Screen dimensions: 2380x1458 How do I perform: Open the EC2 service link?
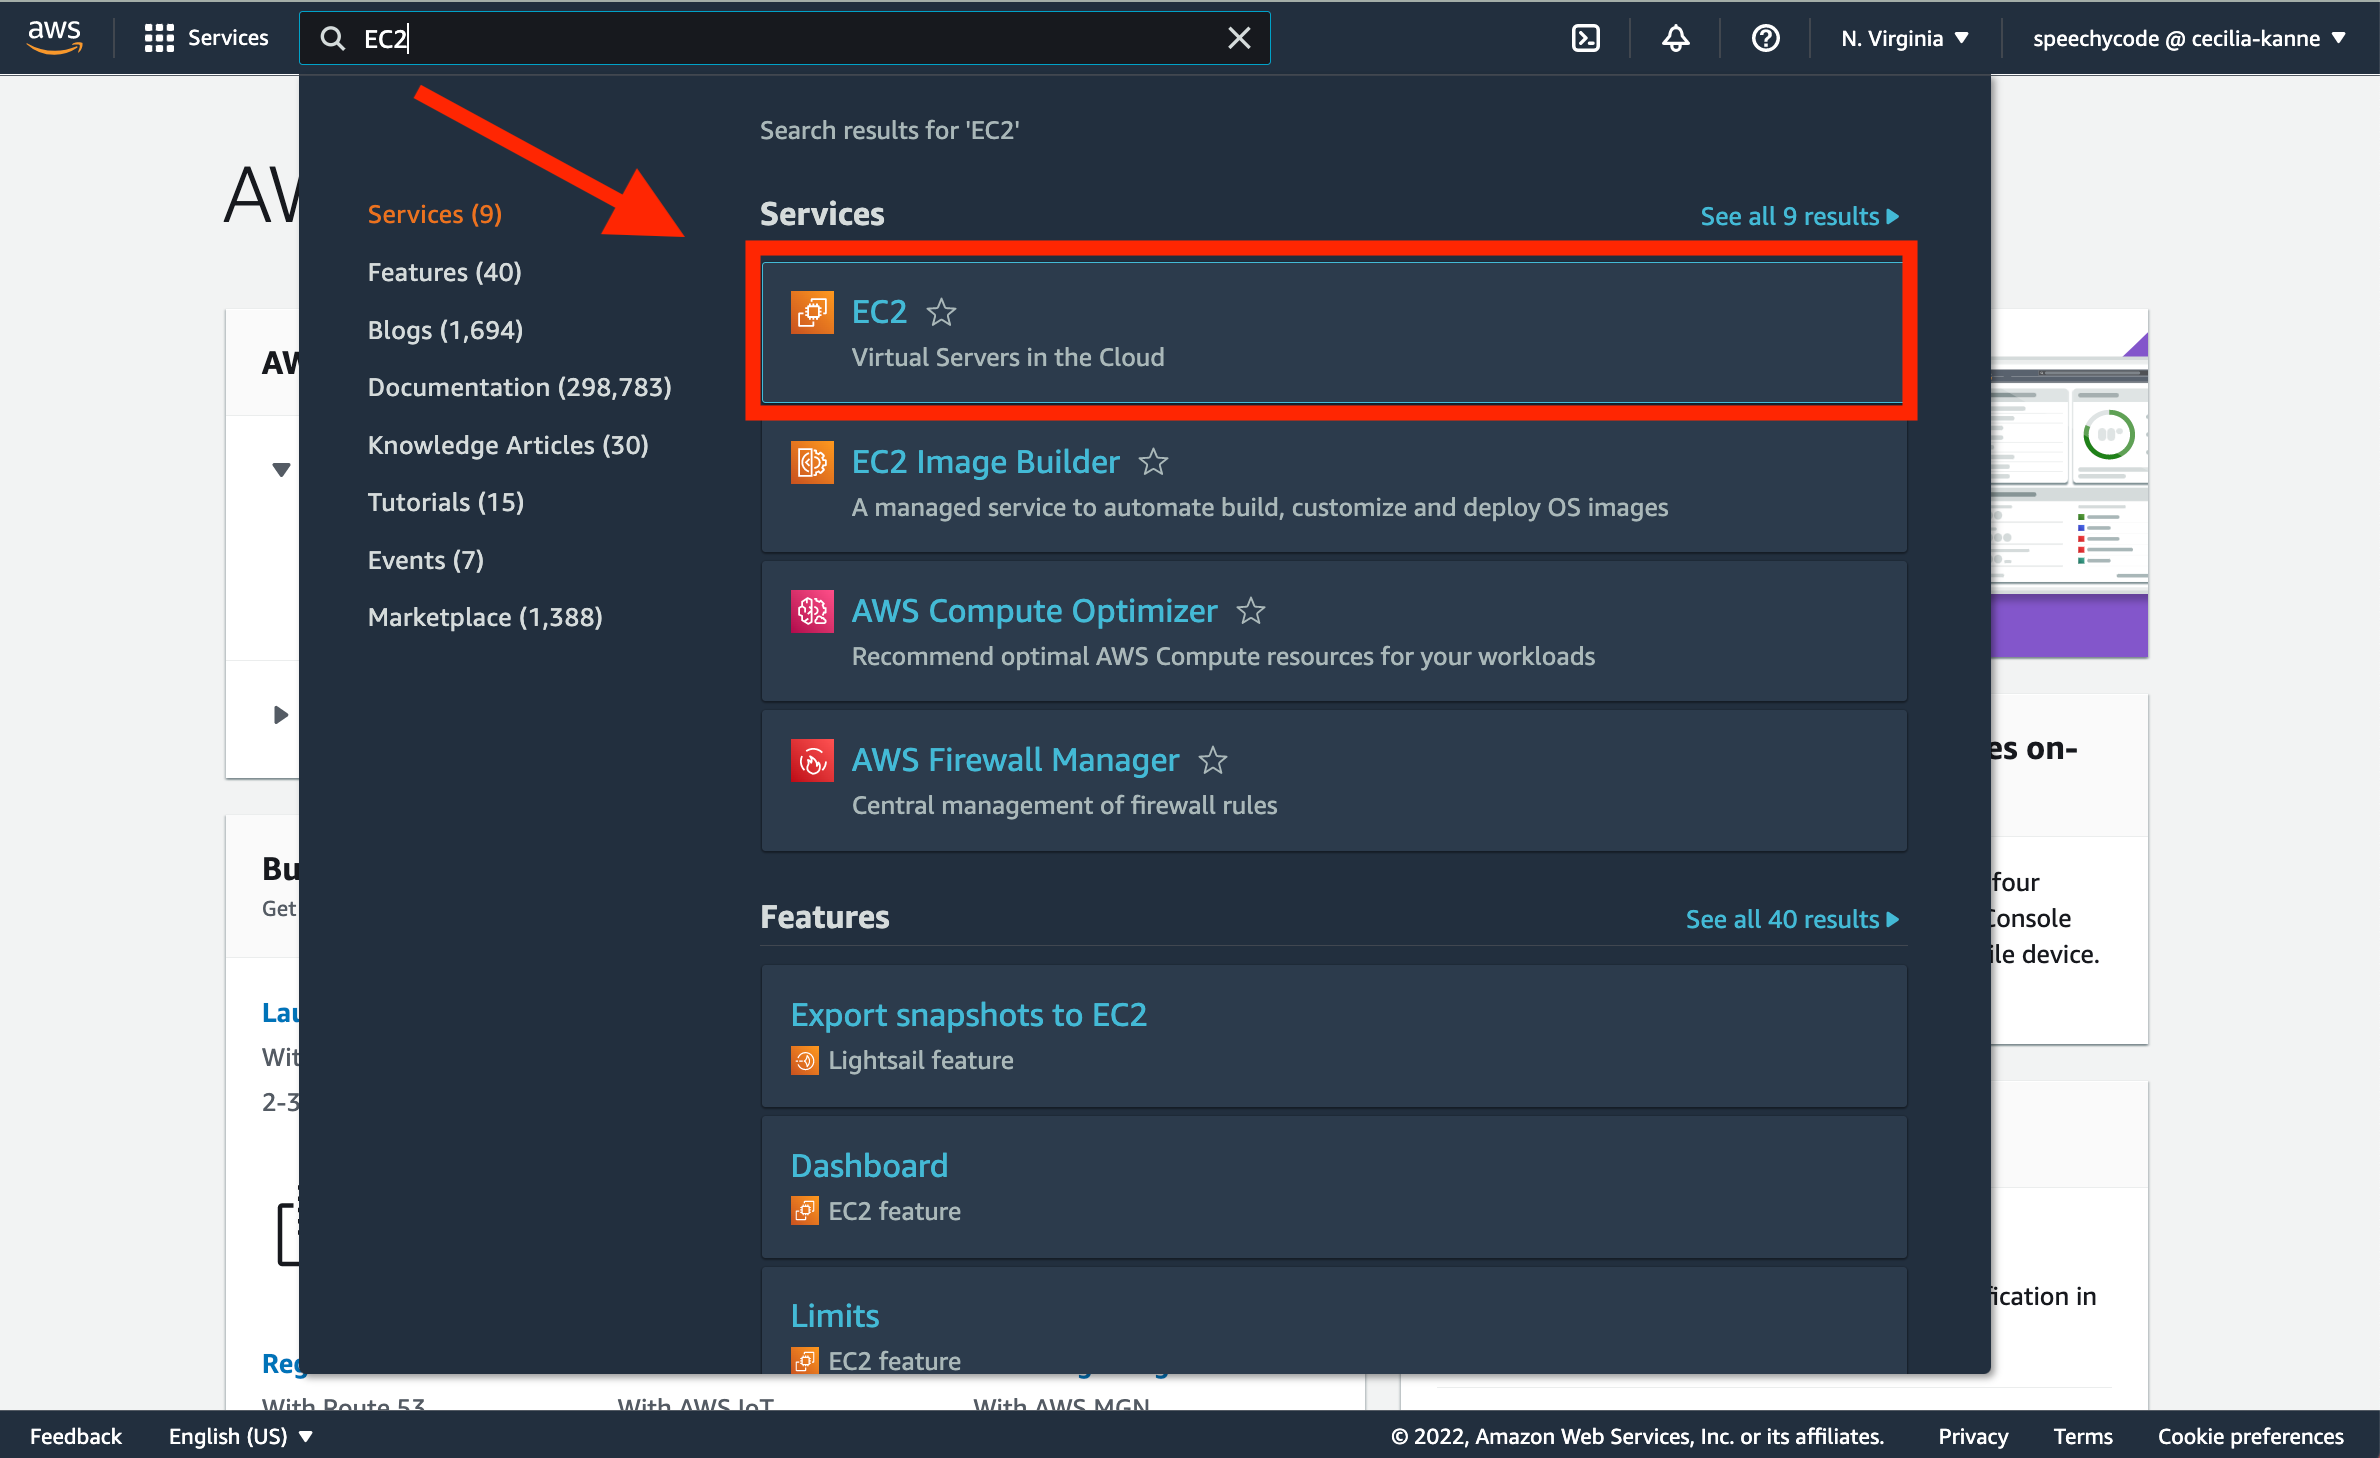click(879, 312)
